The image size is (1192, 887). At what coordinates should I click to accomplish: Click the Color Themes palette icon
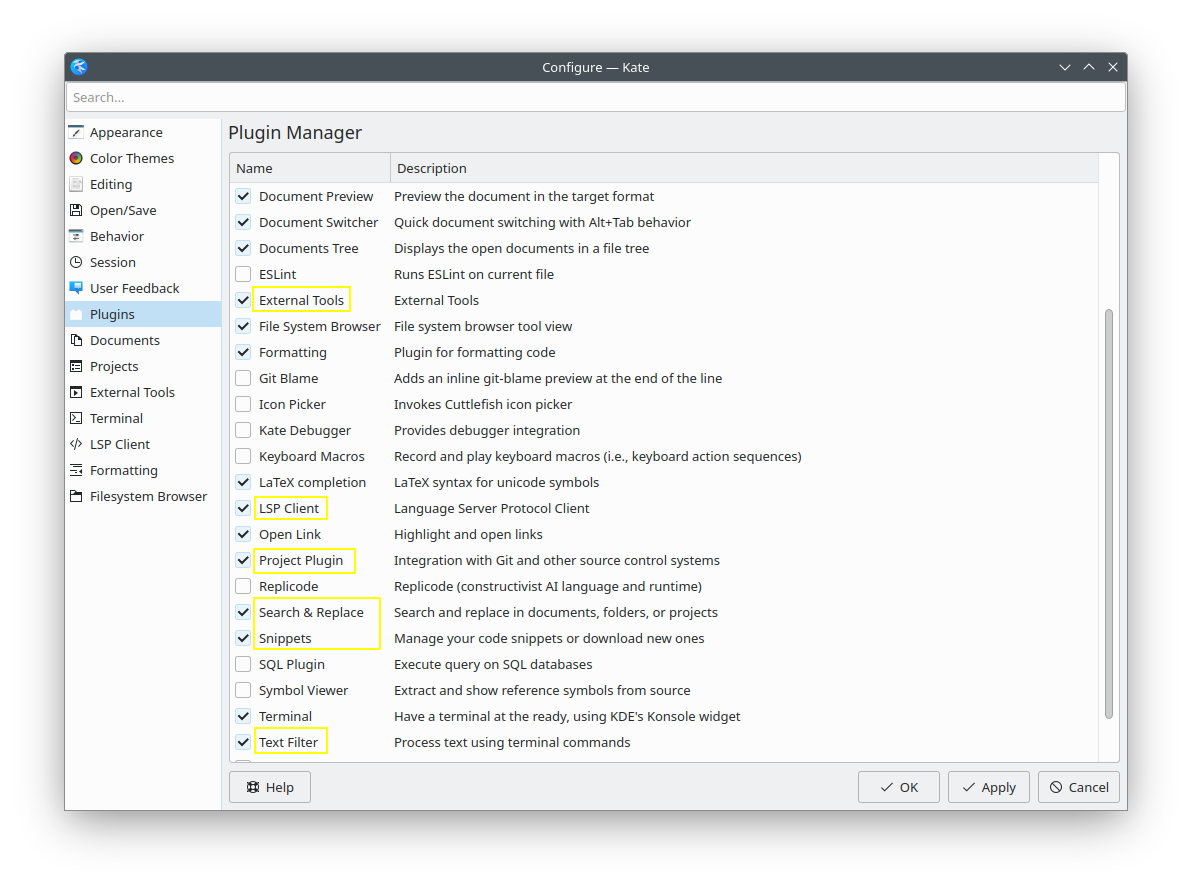coord(76,158)
